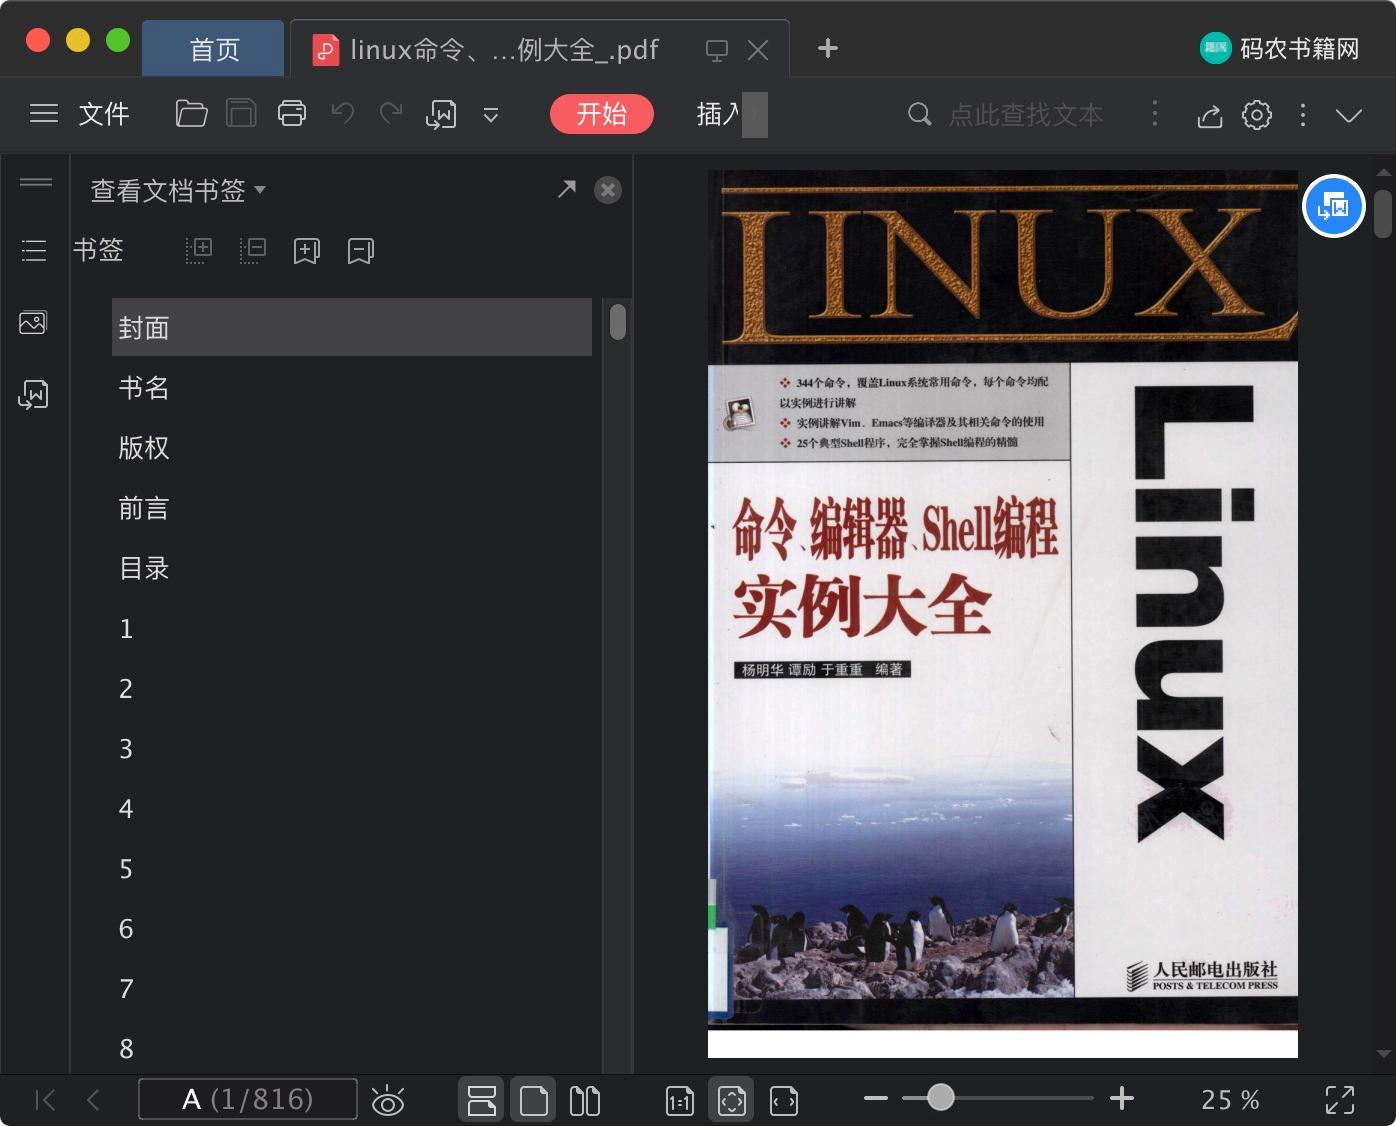Click the expand all bookmarks icon

tap(199, 250)
